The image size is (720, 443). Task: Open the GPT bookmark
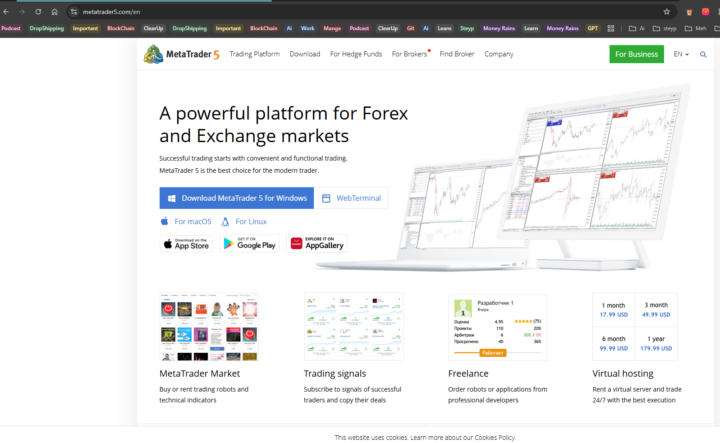593,28
